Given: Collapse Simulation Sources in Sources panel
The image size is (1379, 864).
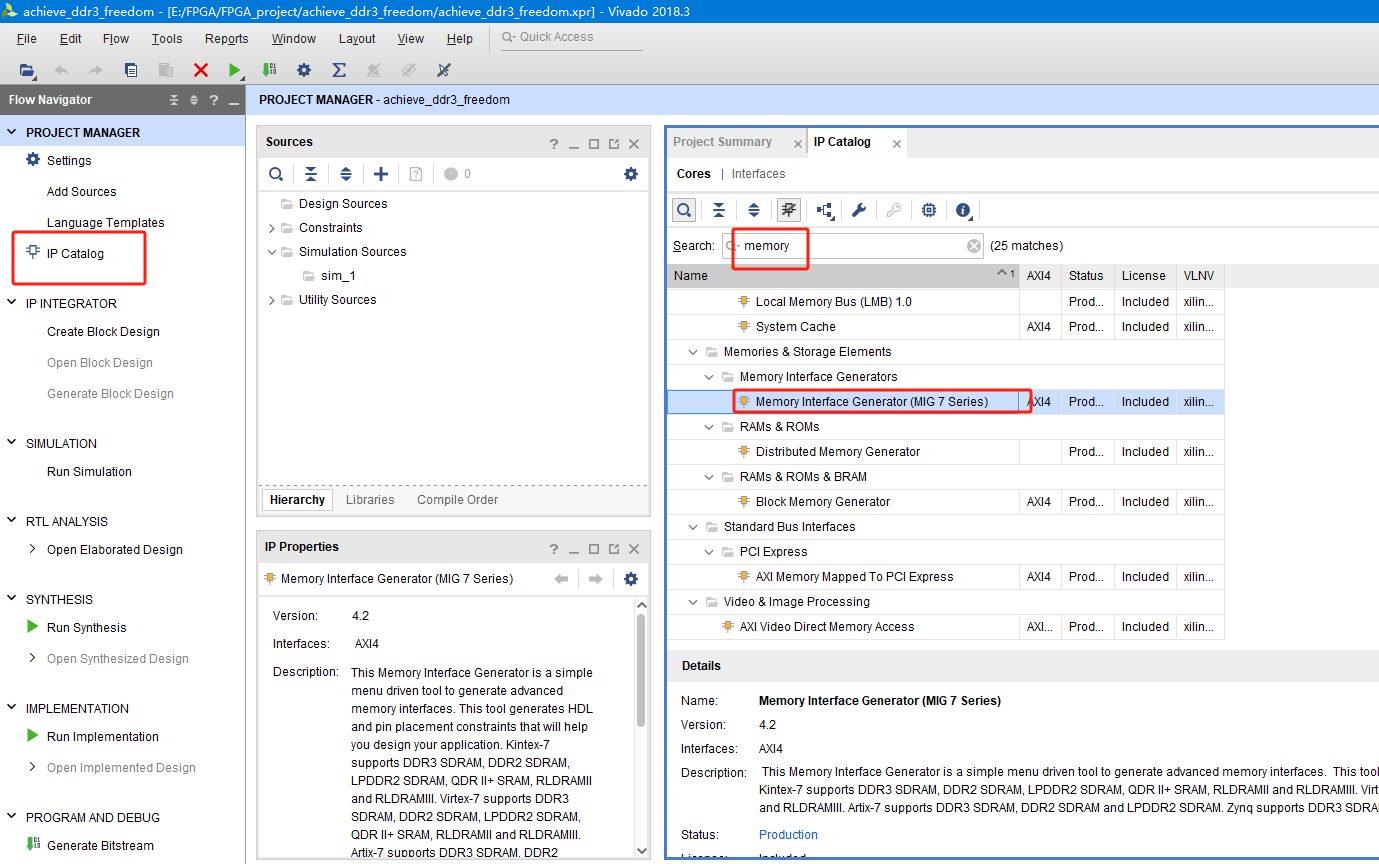Looking at the screenshot, I should click(272, 252).
